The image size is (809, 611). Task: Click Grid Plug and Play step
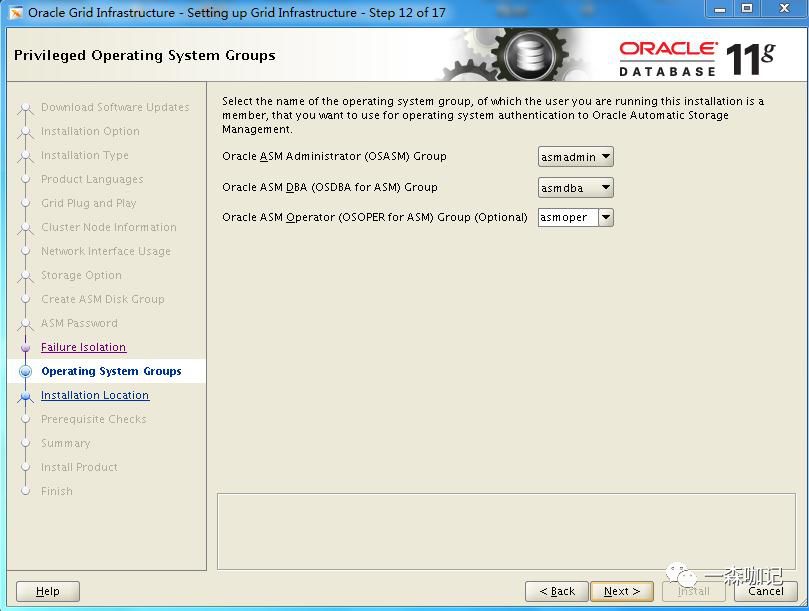[x=88, y=203]
